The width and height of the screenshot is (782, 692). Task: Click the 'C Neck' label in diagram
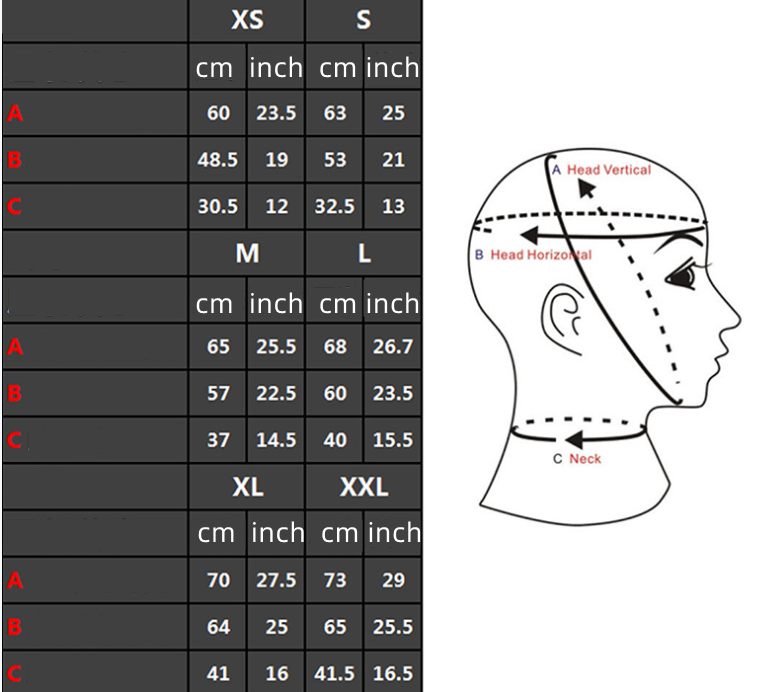[578, 459]
